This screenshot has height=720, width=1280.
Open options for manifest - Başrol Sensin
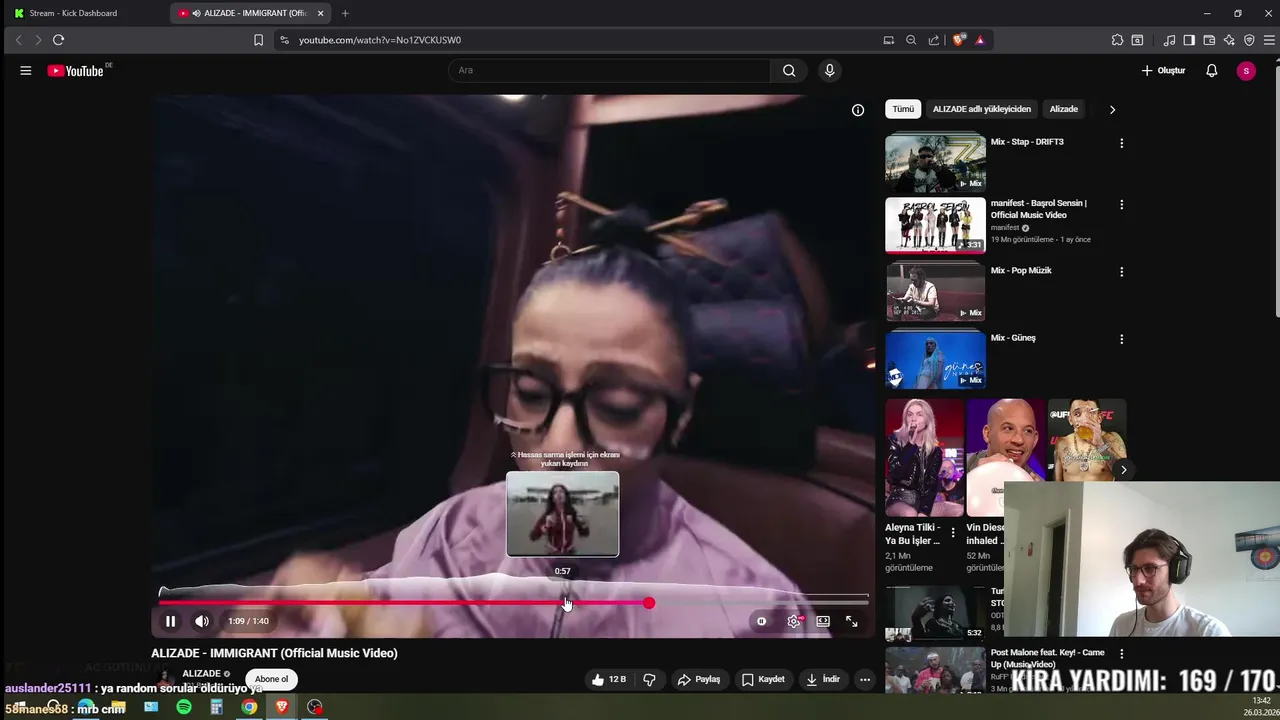click(x=1121, y=204)
